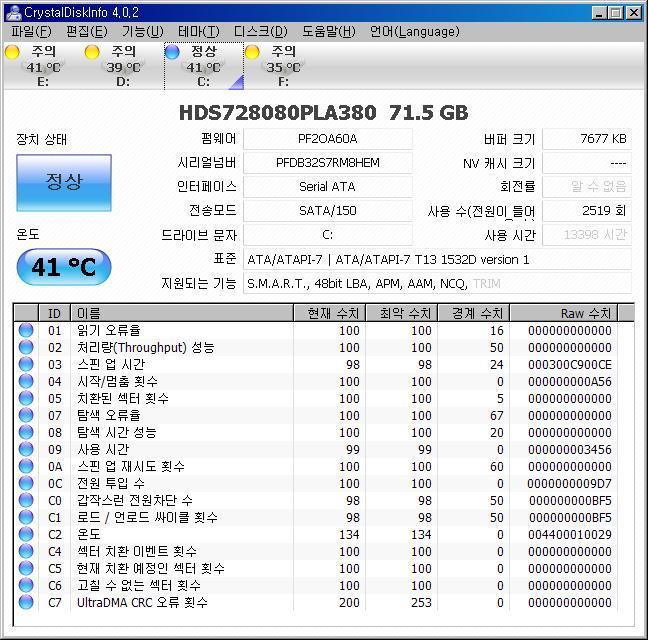The height and width of the screenshot is (640, 648).
Task: Click status orb for attribute 09 사용 시간
Action: click(26, 449)
